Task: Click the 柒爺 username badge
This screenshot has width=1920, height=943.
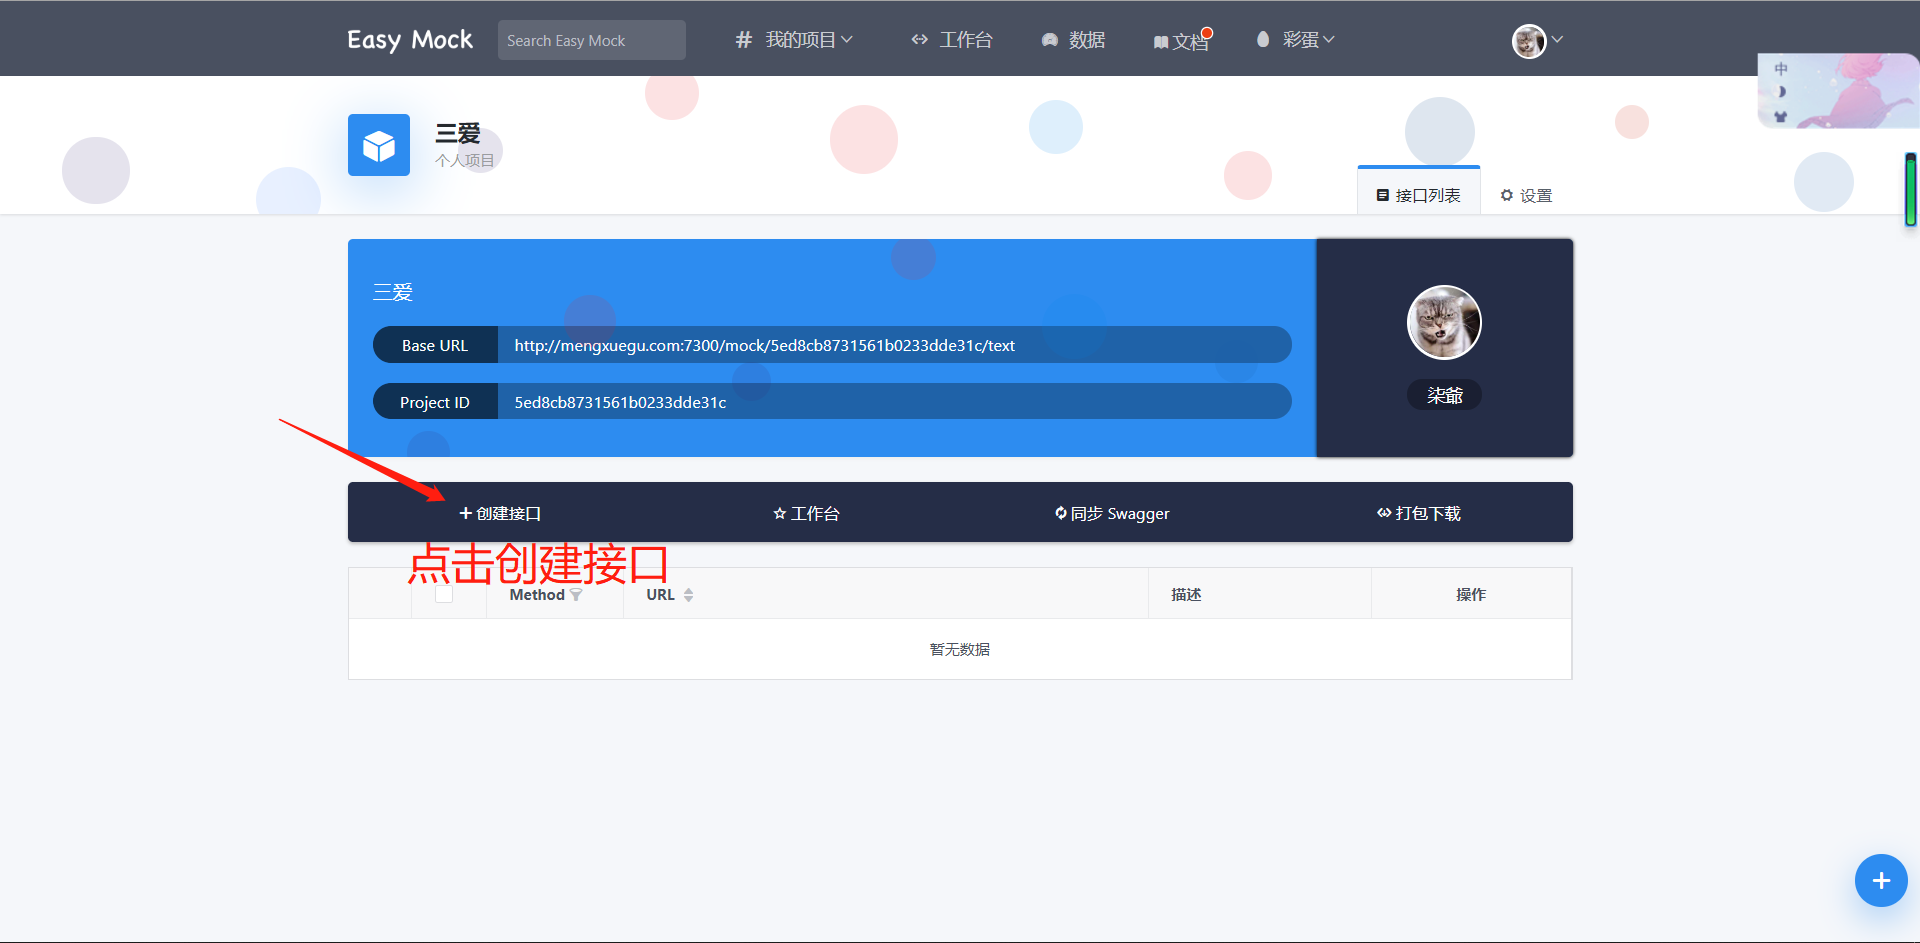Action: click(x=1444, y=395)
